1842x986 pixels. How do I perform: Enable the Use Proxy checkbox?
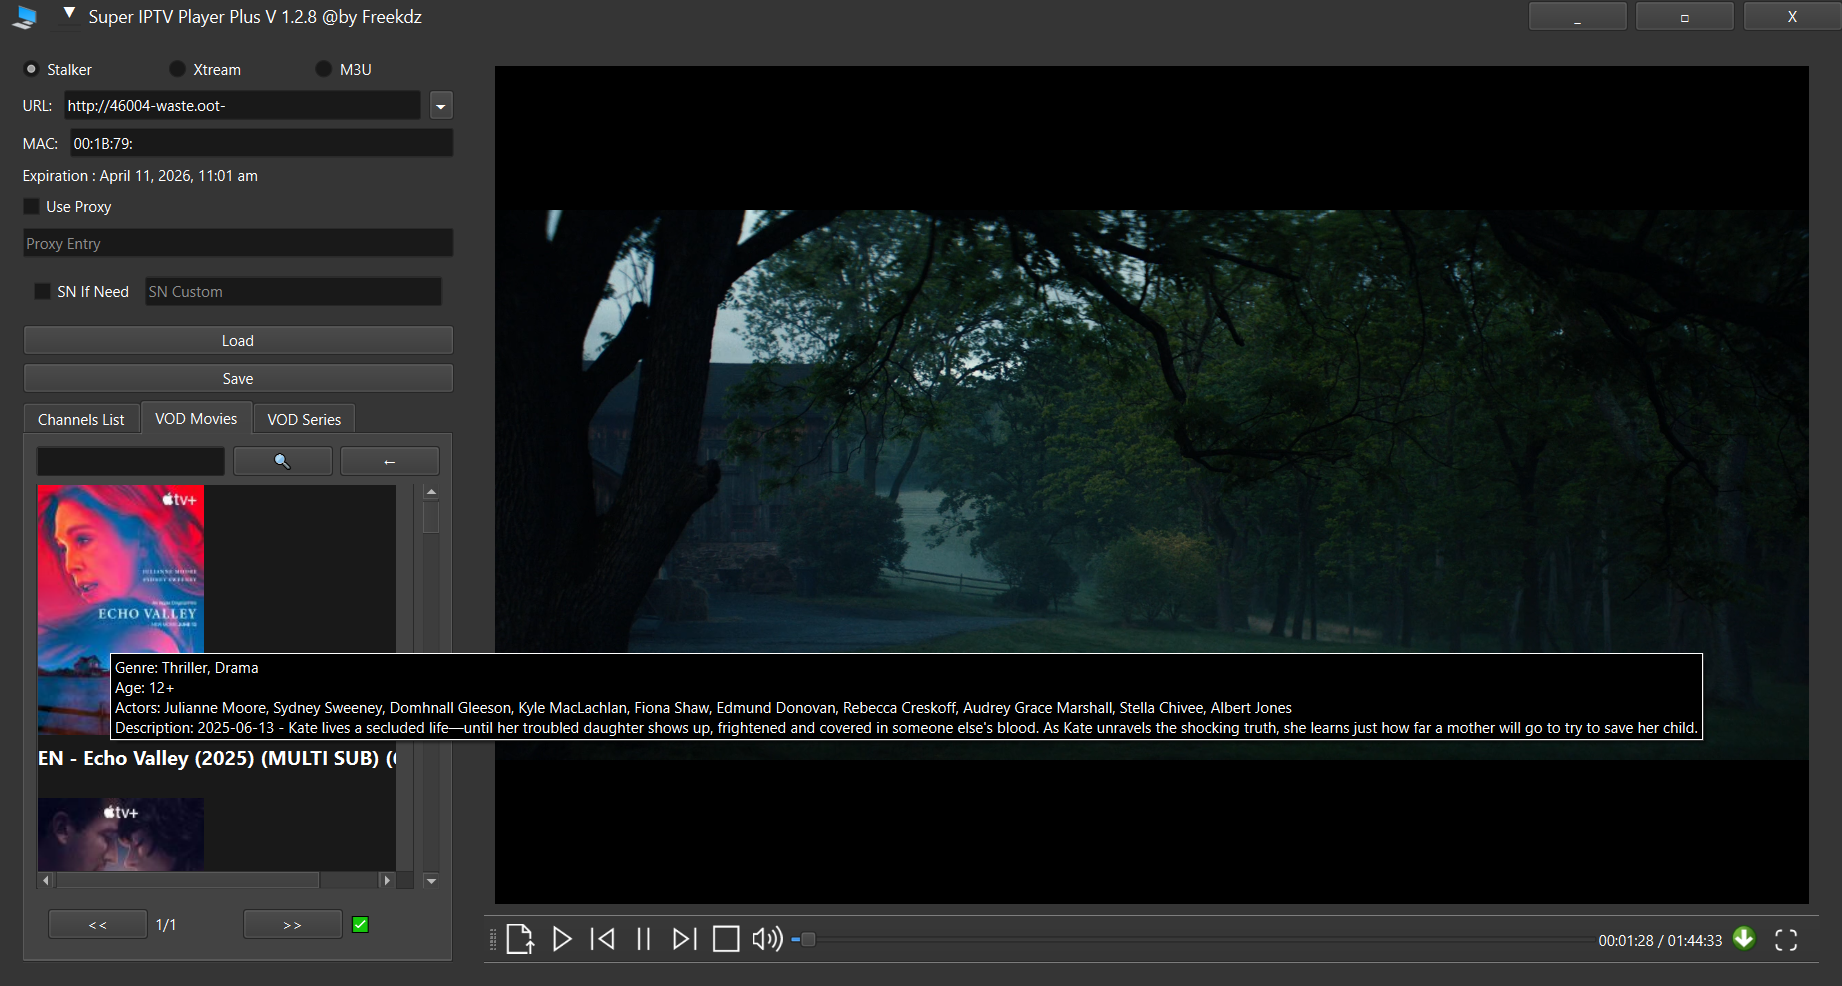pyautogui.click(x=32, y=206)
